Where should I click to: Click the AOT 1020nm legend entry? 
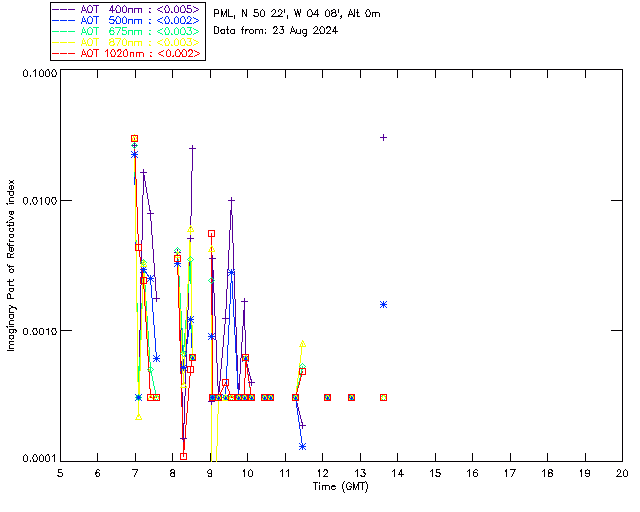pyautogui.click(x=128, y=53)
